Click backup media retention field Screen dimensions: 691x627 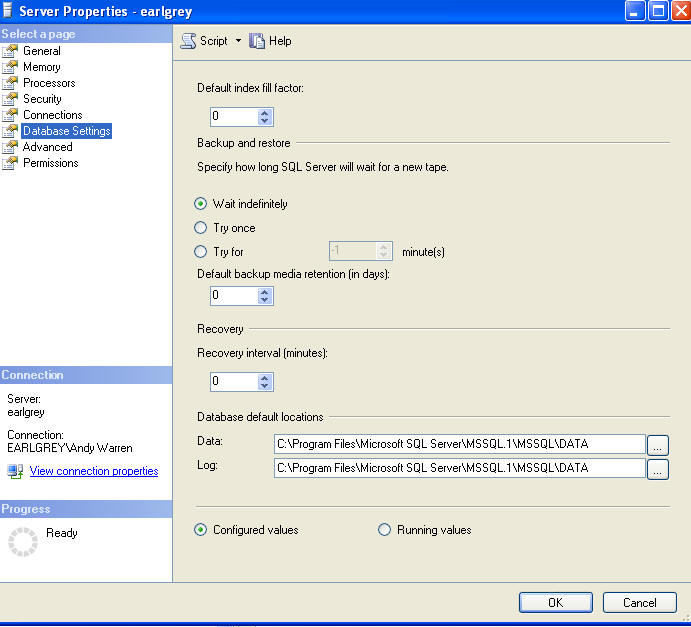tap(234, 296)
